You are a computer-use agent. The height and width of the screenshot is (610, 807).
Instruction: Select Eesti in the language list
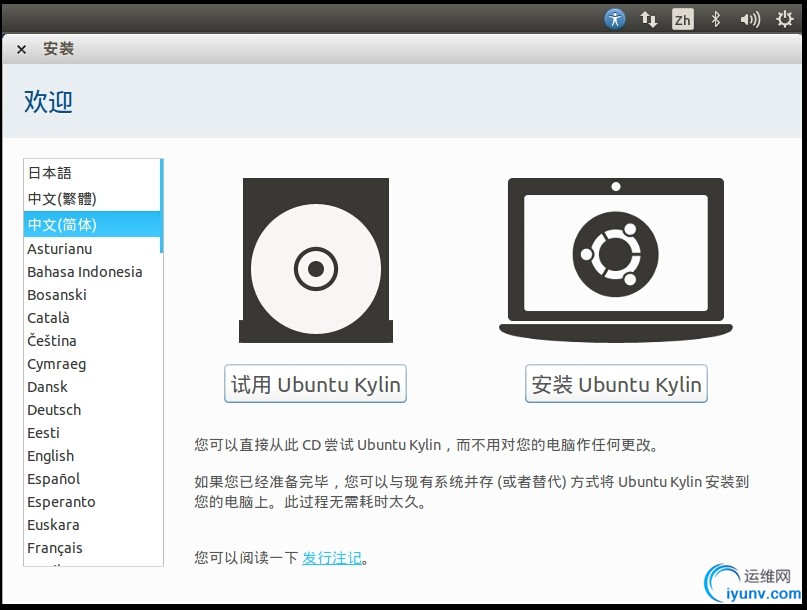click(x=92, y=433)
